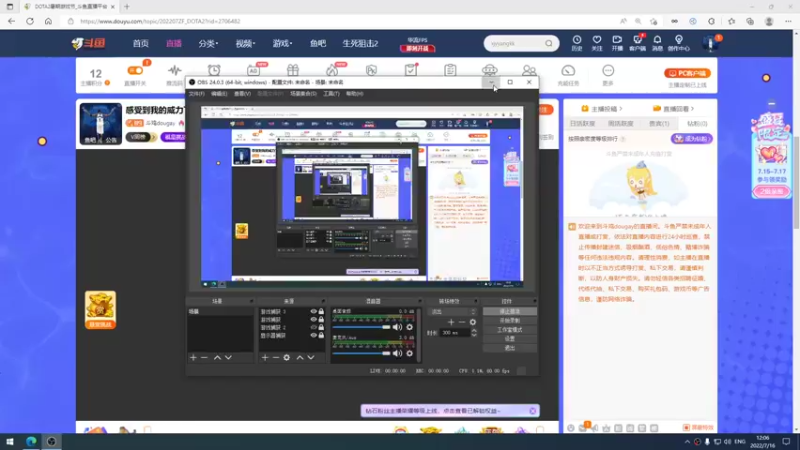Screen dimensions: 800x450
Task: Open the 文件(F) menu in OBS
Action: 196,94
